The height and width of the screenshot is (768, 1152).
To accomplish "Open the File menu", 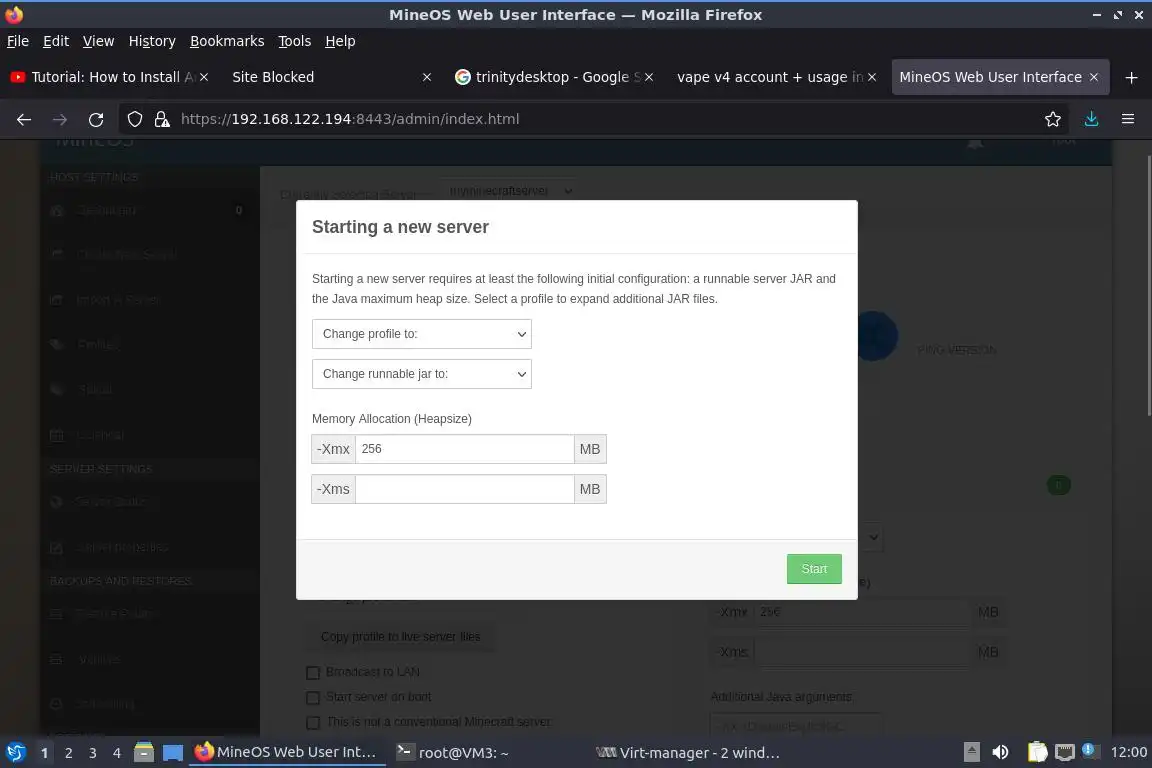I will pos(18,41).
